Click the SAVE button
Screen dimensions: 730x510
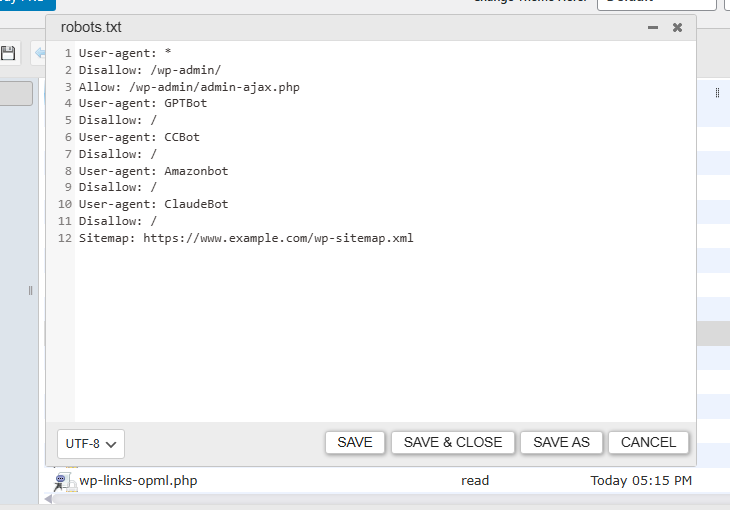(x=355, y=442)
